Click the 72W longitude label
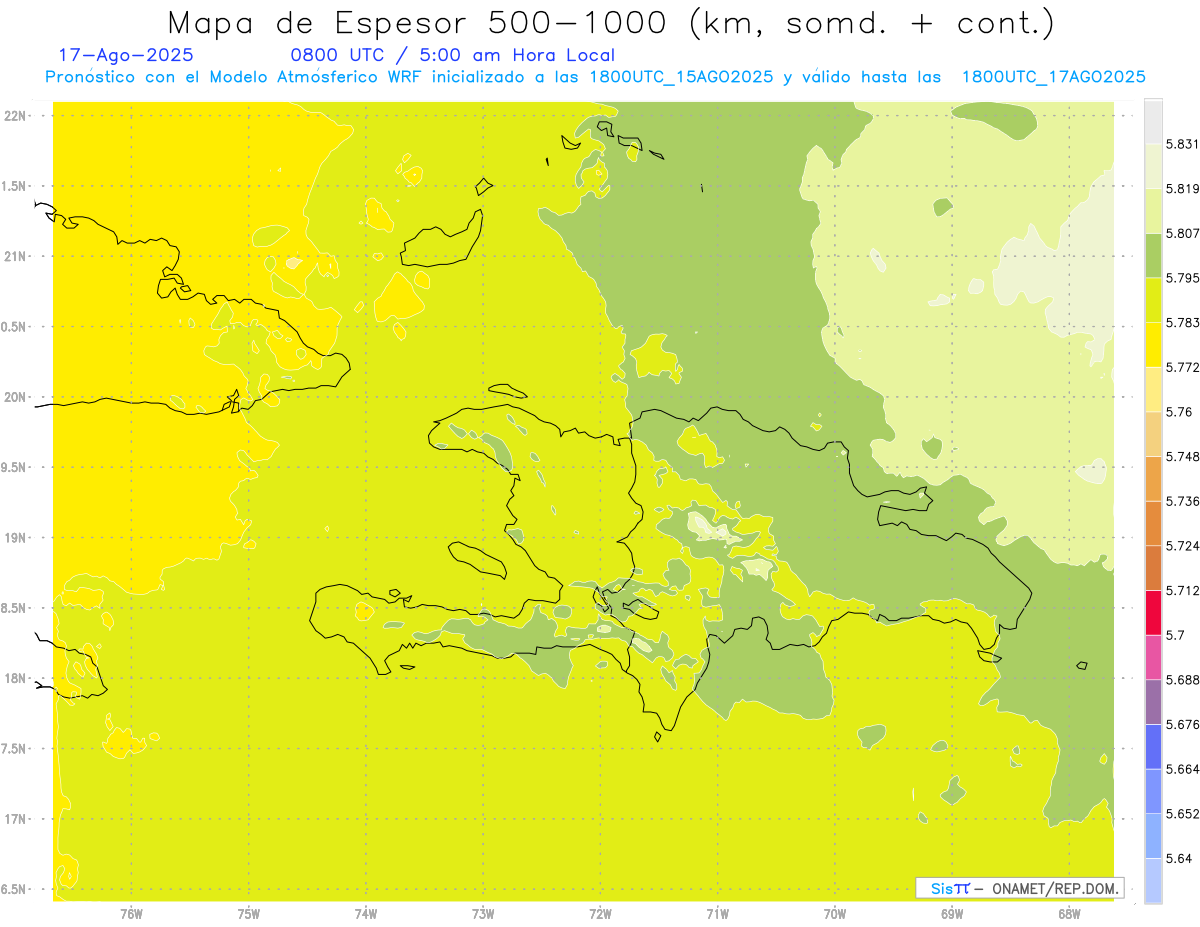The image size is (1200, 927). pos(600,914)
